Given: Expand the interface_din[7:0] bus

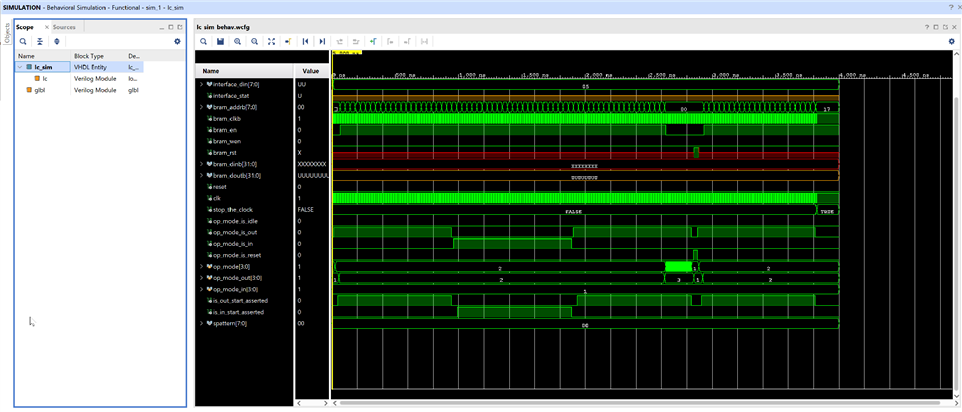Looking at the screenshot, I should pos(201,85).
